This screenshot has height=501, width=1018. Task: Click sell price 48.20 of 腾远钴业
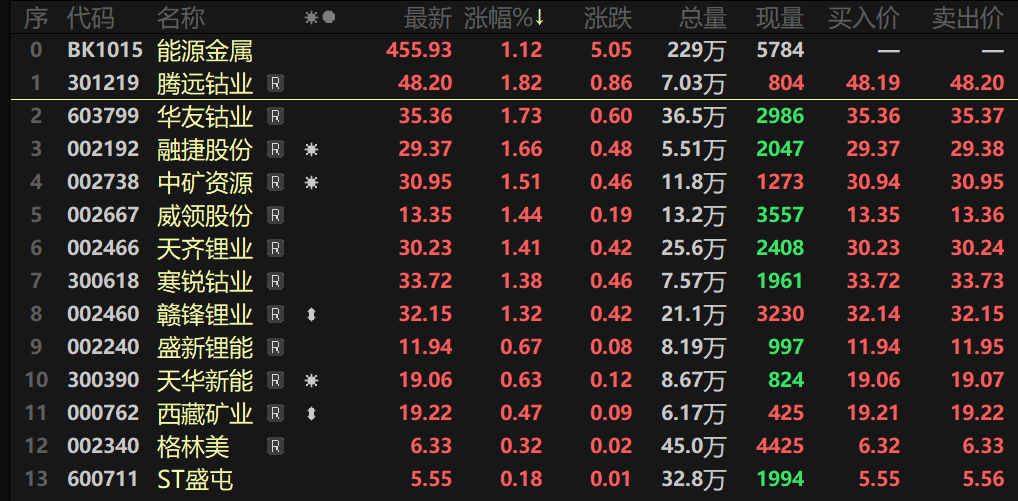(x=977, y=83)
